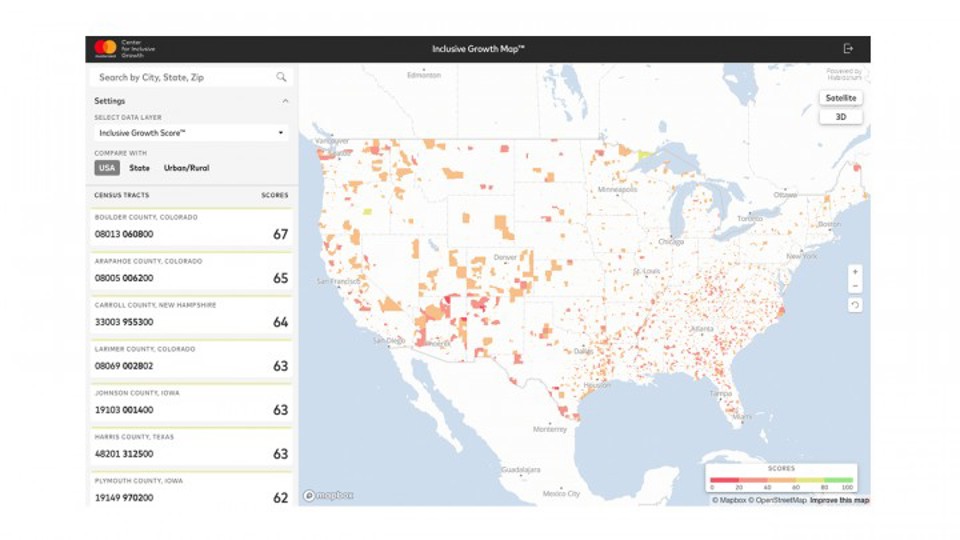Click the search magnifier icon
Screen dimensions: 960x540
click(281, 77)
